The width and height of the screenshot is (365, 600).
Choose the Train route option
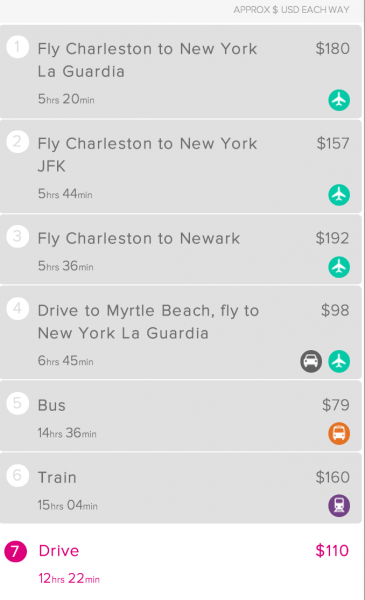[181, 488]
